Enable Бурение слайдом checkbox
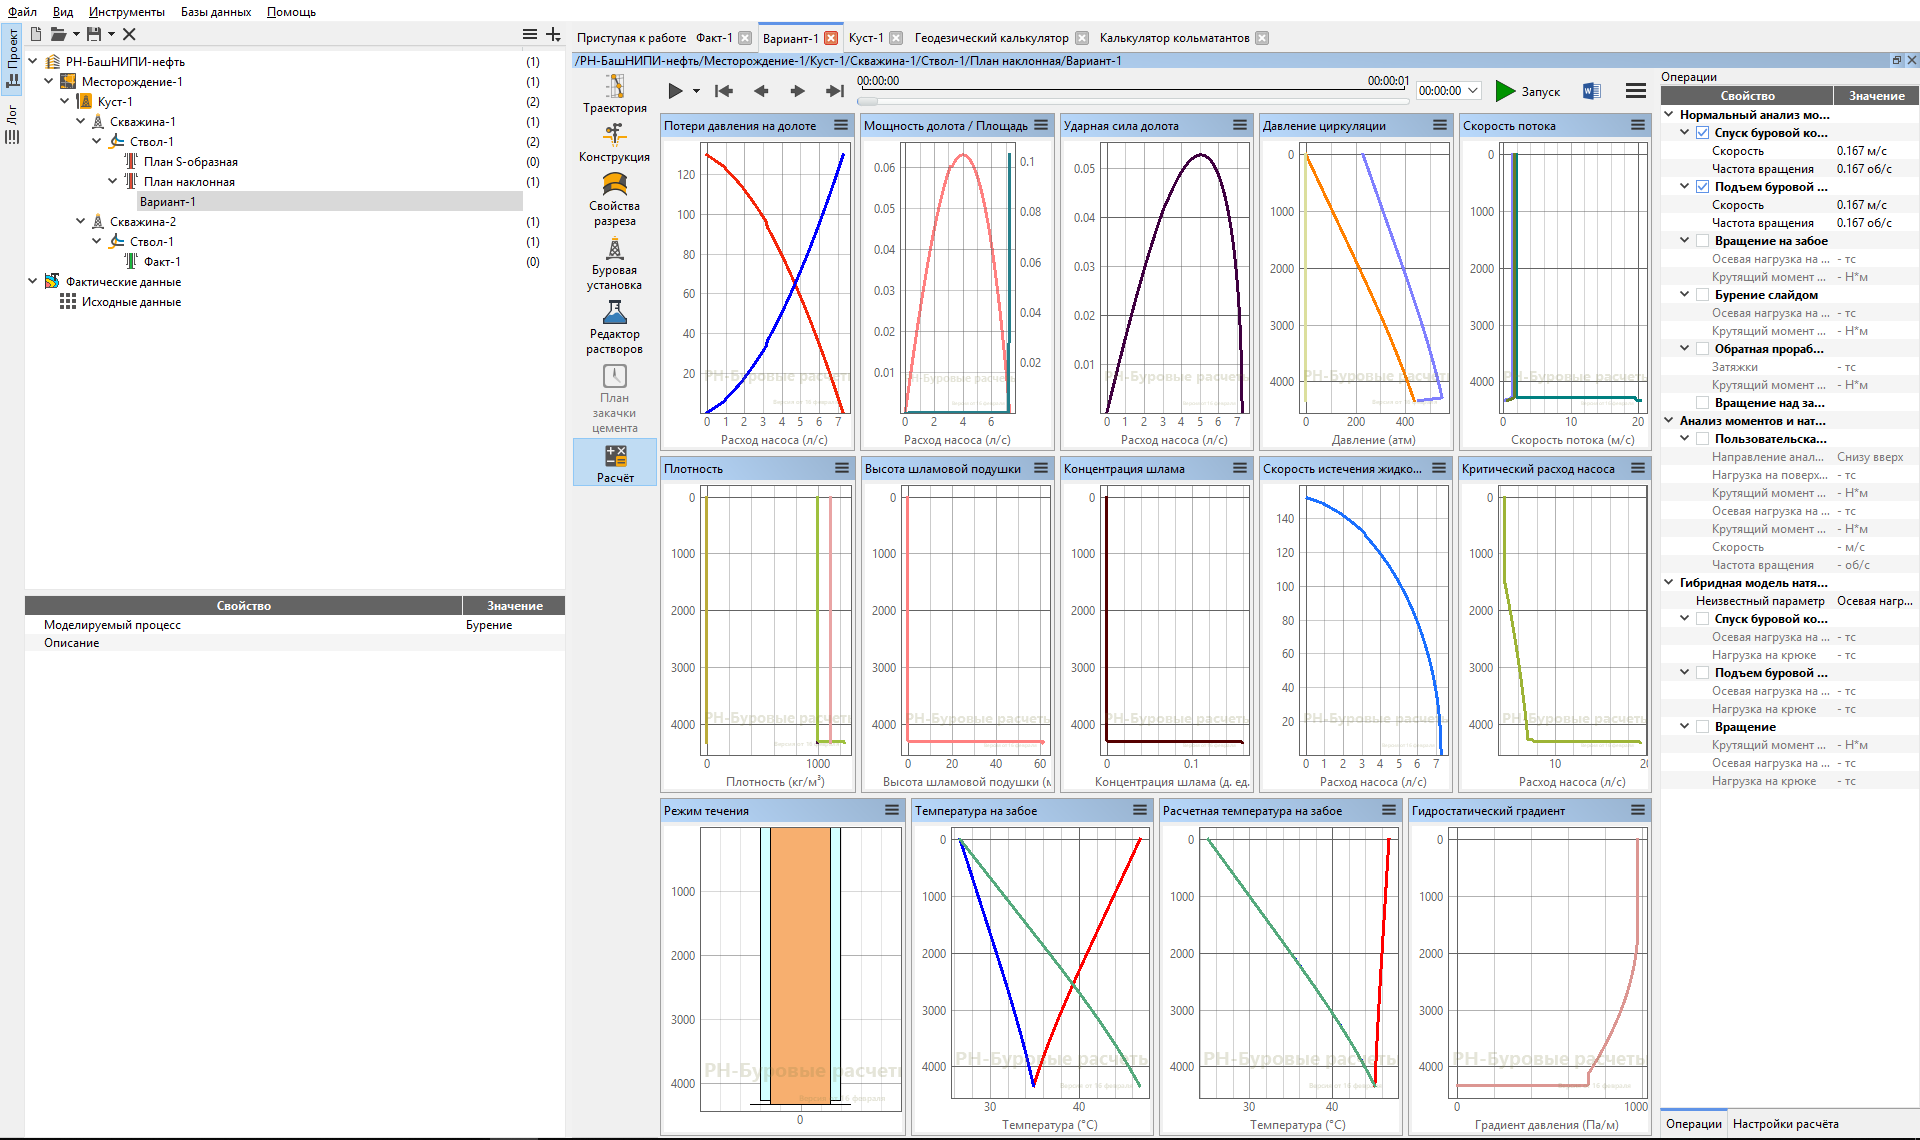This screenshot has height=1140, width=1920. pos(1702,295)
